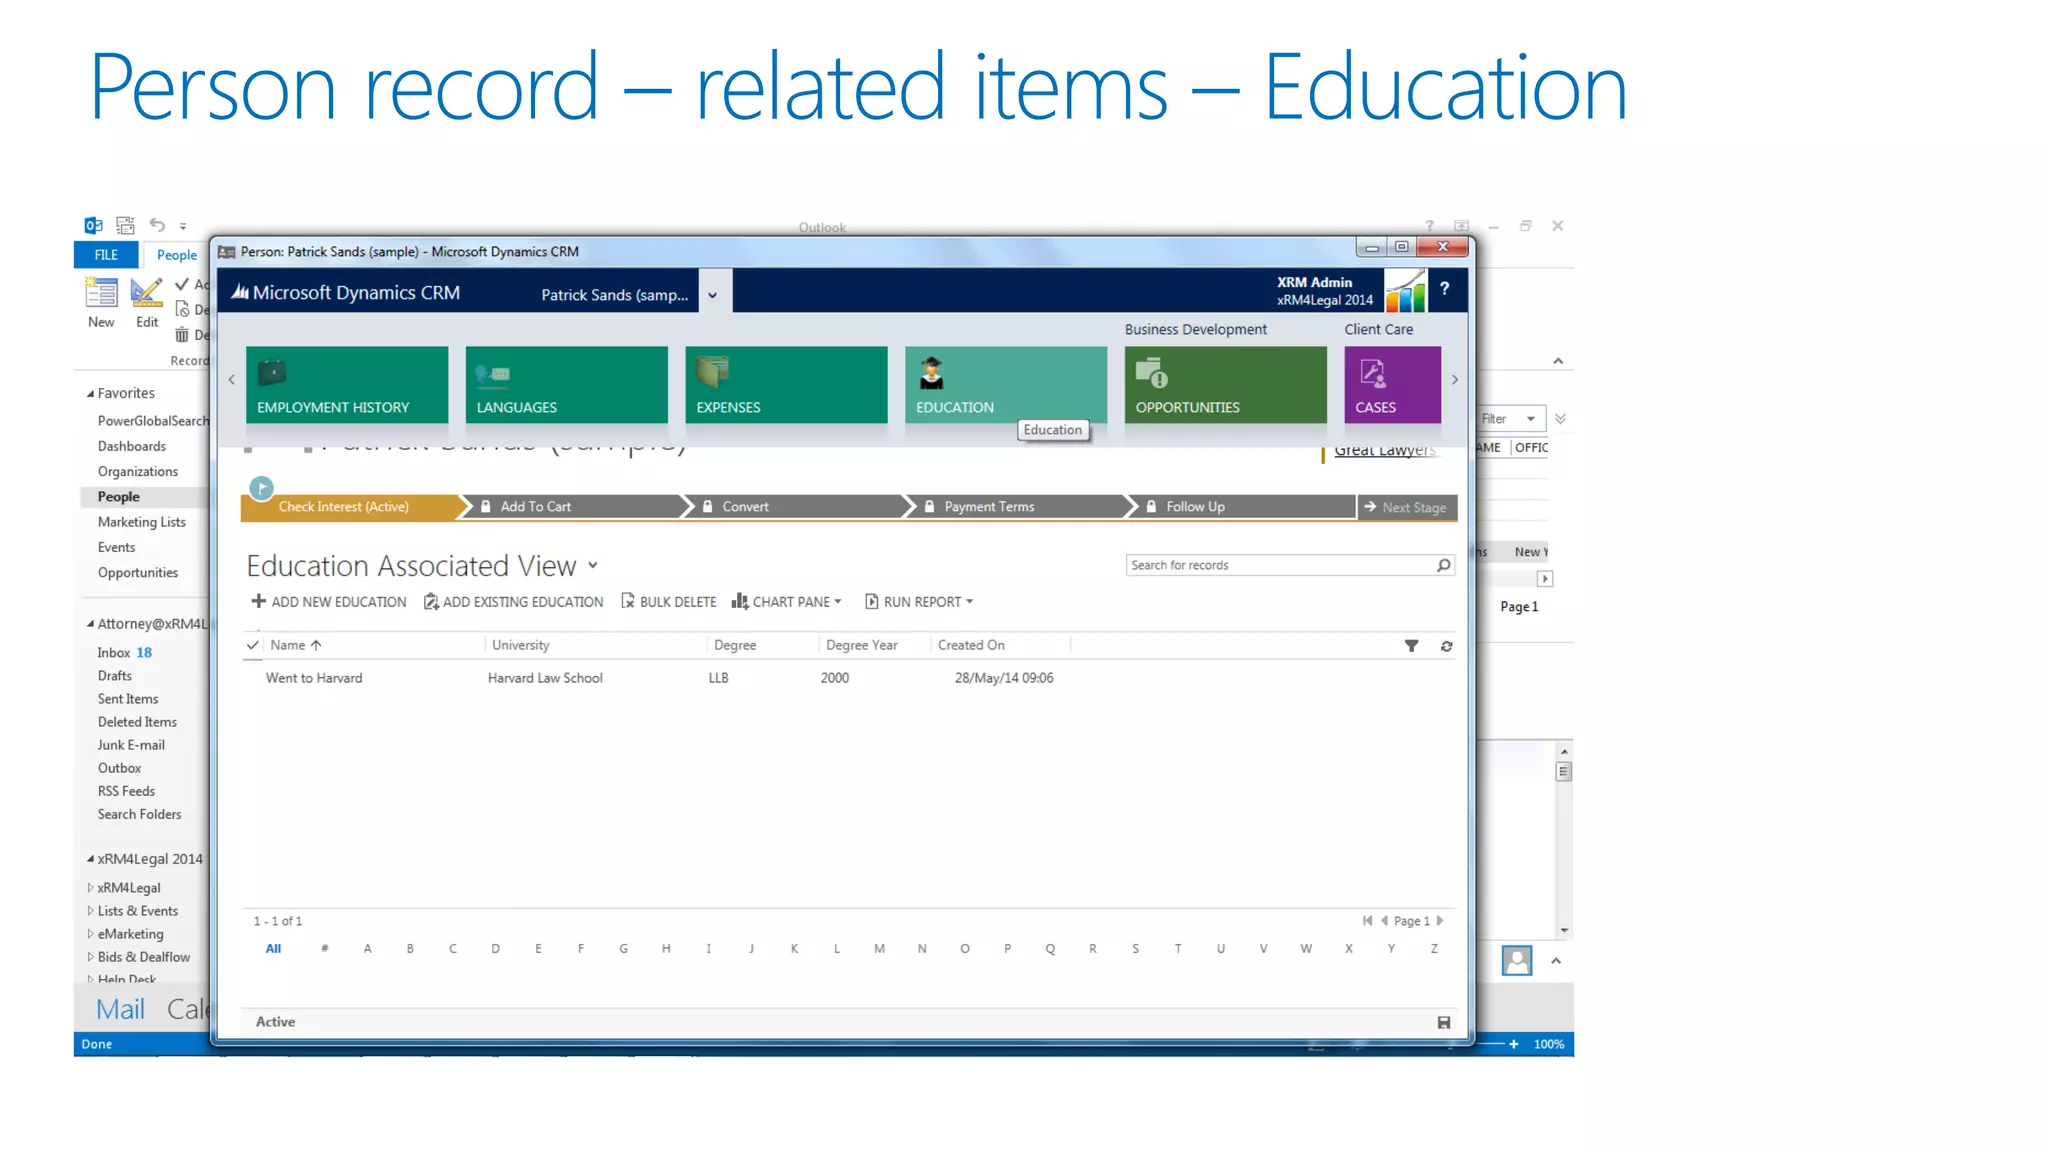The height and width of the screenshot is (1152, 2048).
Task: Click Undo in Outlook quick access toolbar
Action: click(x=157, y=225)
